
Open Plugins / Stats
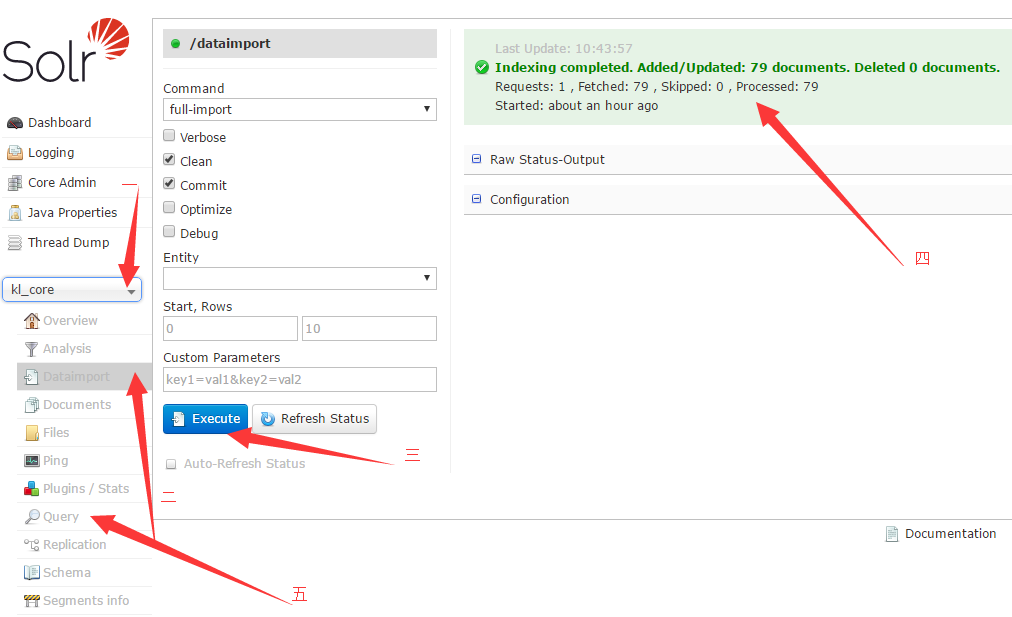[85, 489]
